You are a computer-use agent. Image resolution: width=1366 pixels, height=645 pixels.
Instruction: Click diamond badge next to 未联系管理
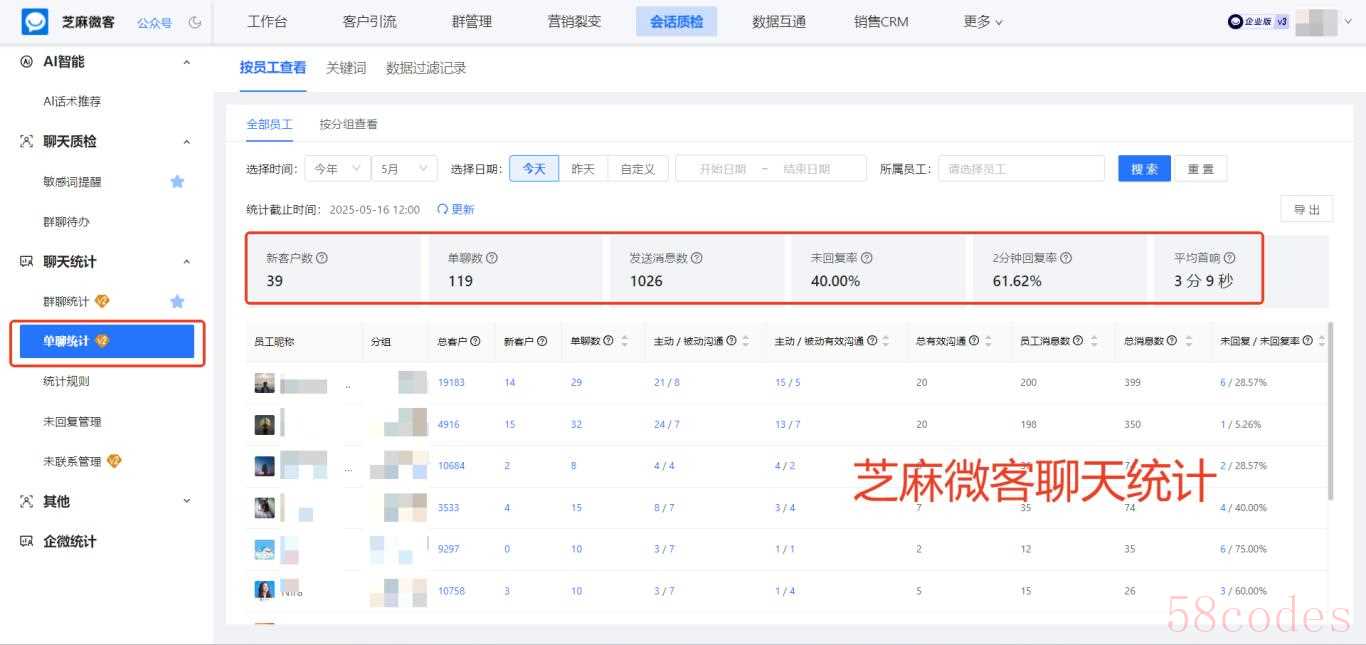tap(114, 461)
